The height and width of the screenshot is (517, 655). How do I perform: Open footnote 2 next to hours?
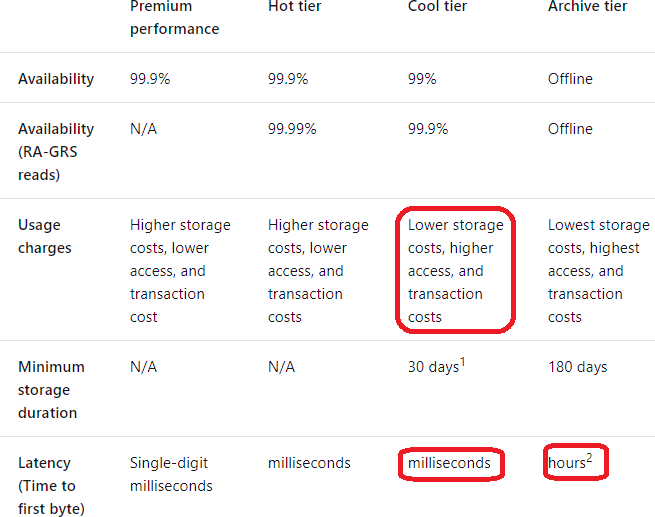(590, 458)
